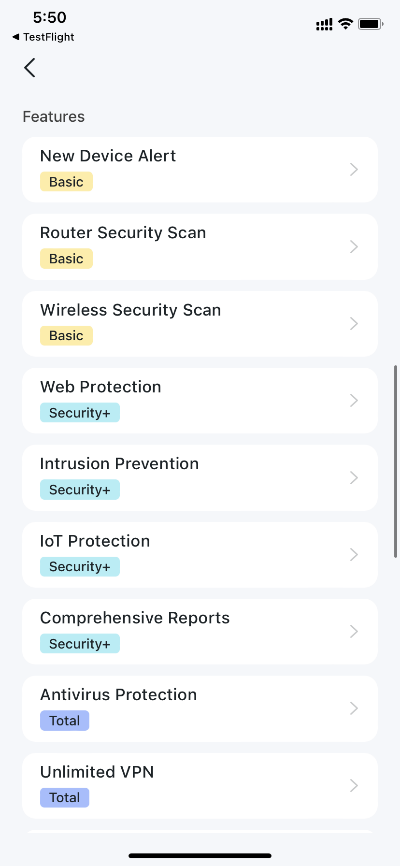Image resolution: width=400 pixels, height=866 pixels.
Task: Tap Security+ badge under IoT Protection
Action: coord(80,567)
